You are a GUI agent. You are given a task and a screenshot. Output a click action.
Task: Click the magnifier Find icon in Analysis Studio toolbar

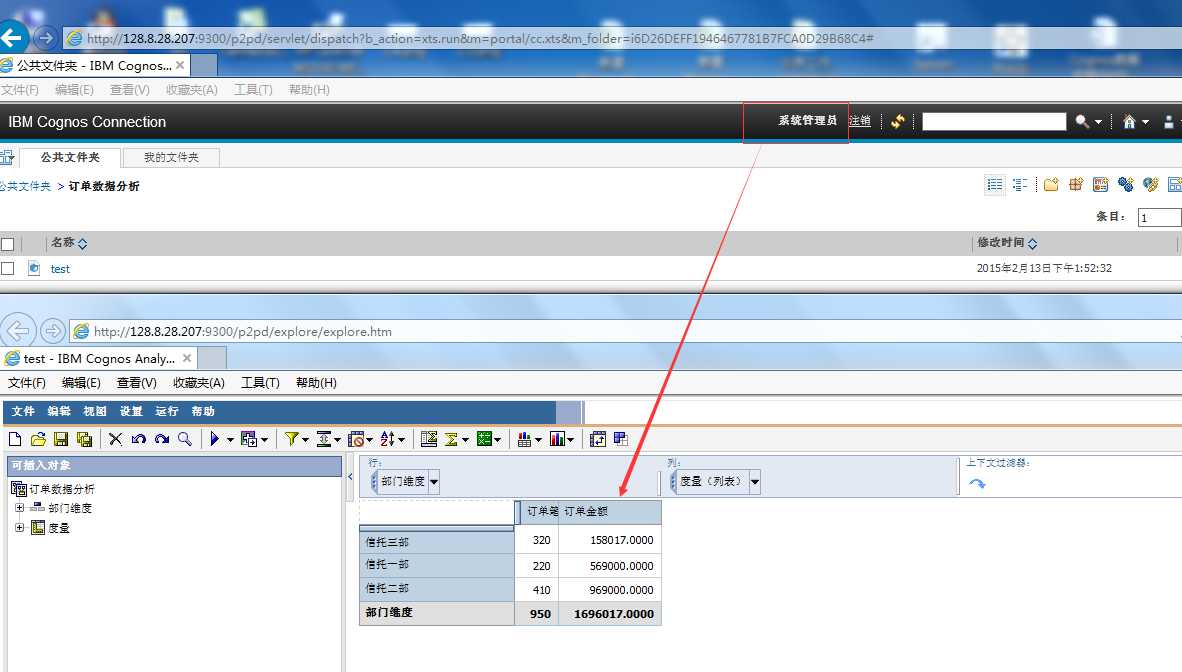[185, 439]
